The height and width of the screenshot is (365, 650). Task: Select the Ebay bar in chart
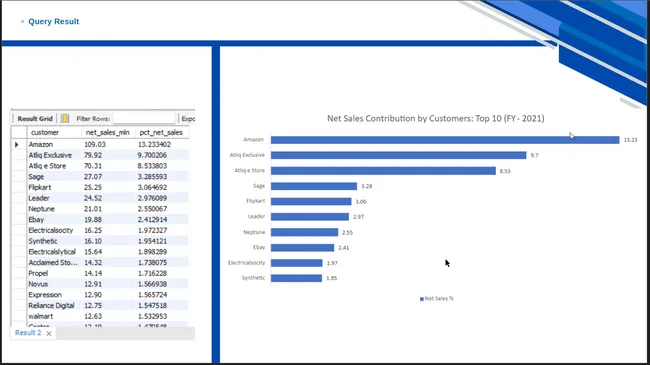pyautogui.click(x=302, y=248)
